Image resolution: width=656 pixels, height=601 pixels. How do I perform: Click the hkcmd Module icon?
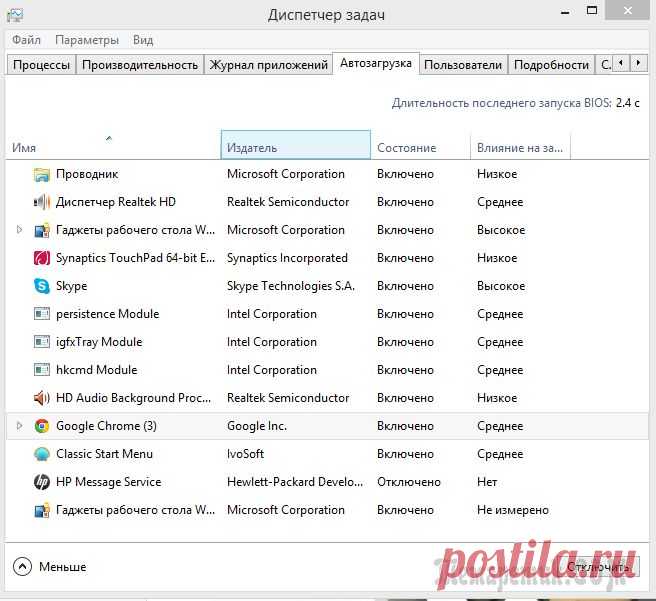[x=42, y=370]
